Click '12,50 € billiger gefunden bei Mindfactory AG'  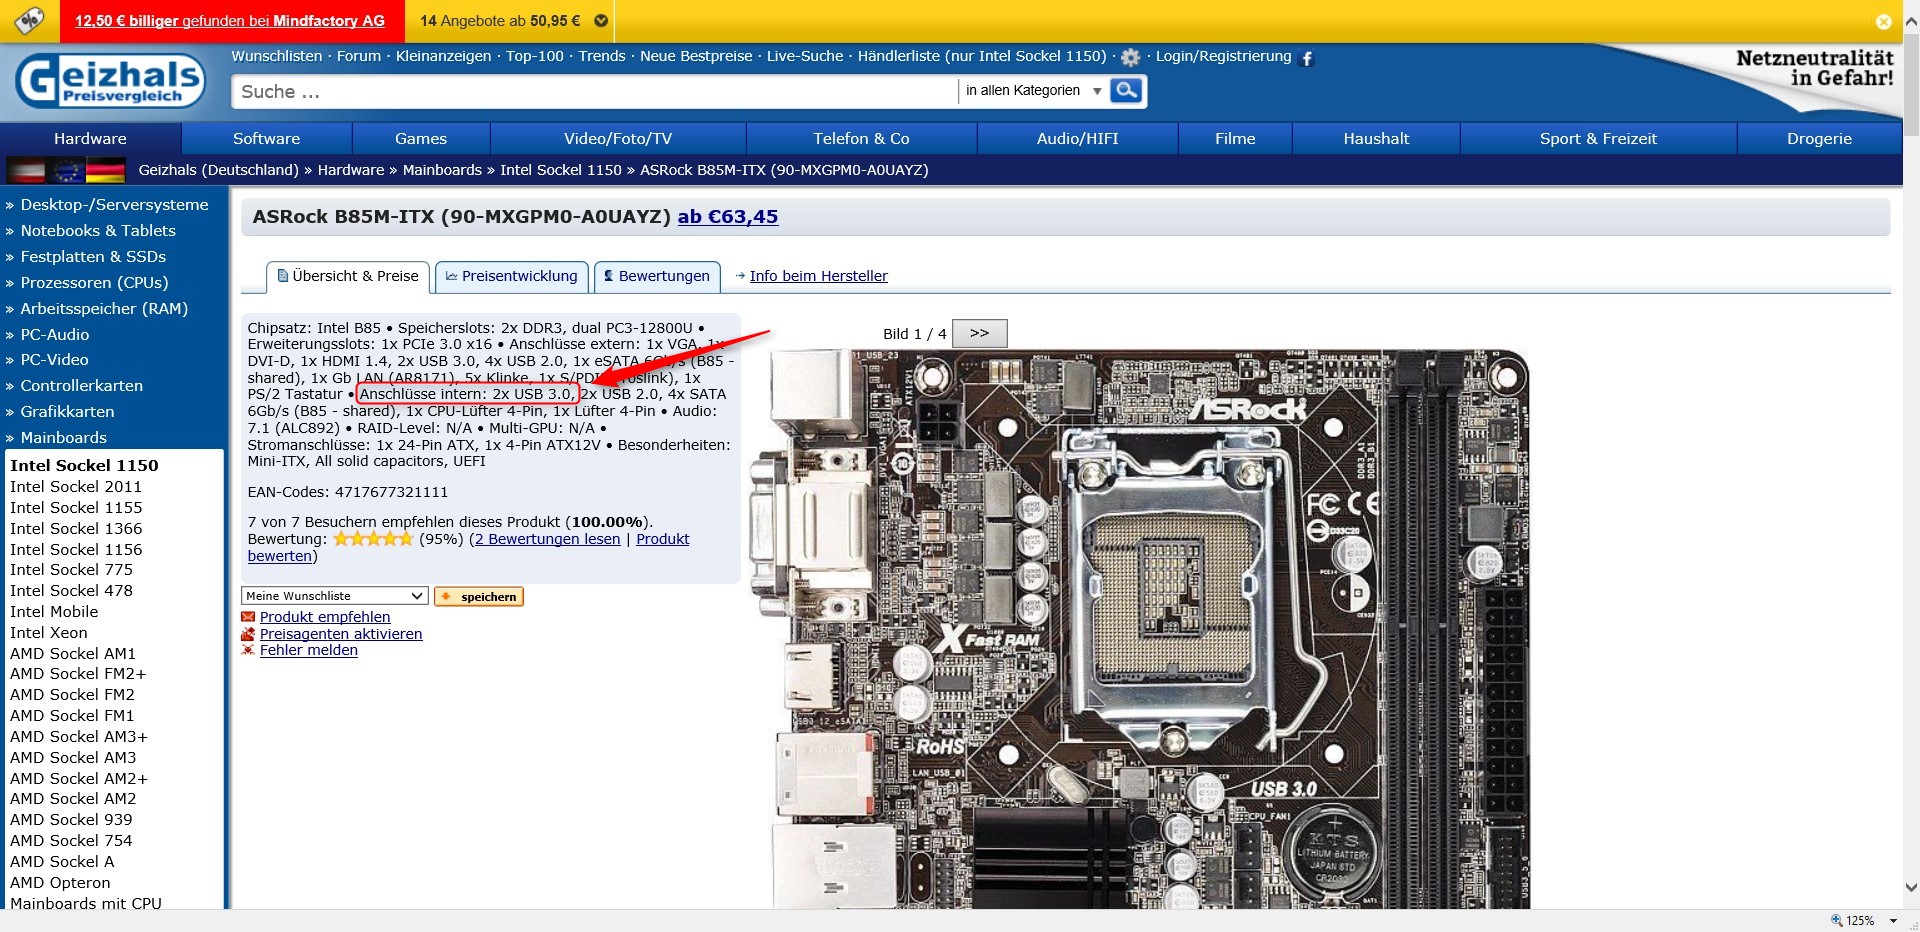(230, 21)
